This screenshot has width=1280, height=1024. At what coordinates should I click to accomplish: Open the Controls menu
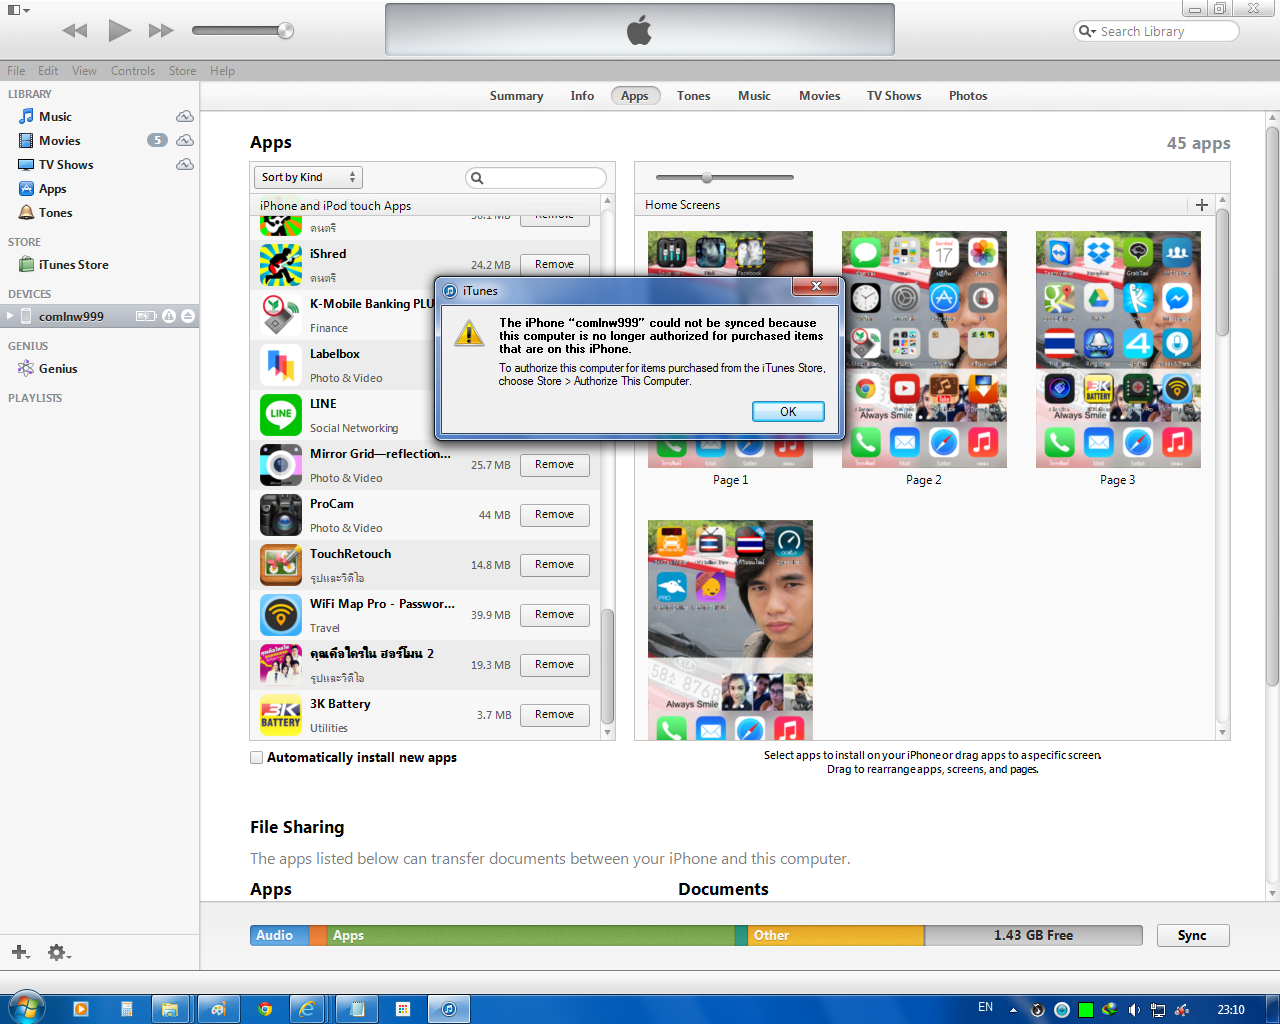(x=133, y=71)
